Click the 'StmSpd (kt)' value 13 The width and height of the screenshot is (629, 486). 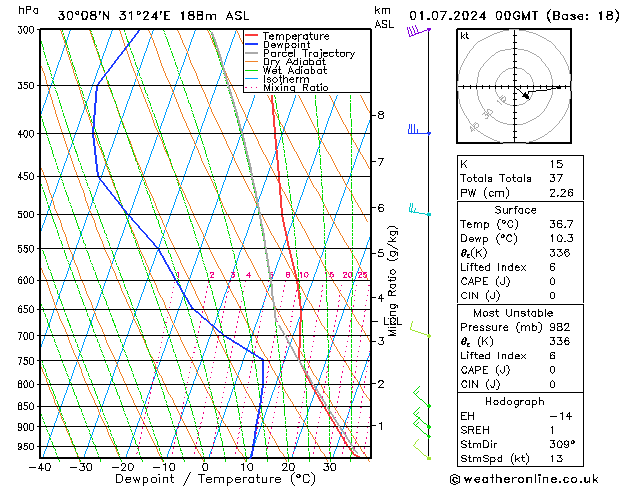(556, 459)
